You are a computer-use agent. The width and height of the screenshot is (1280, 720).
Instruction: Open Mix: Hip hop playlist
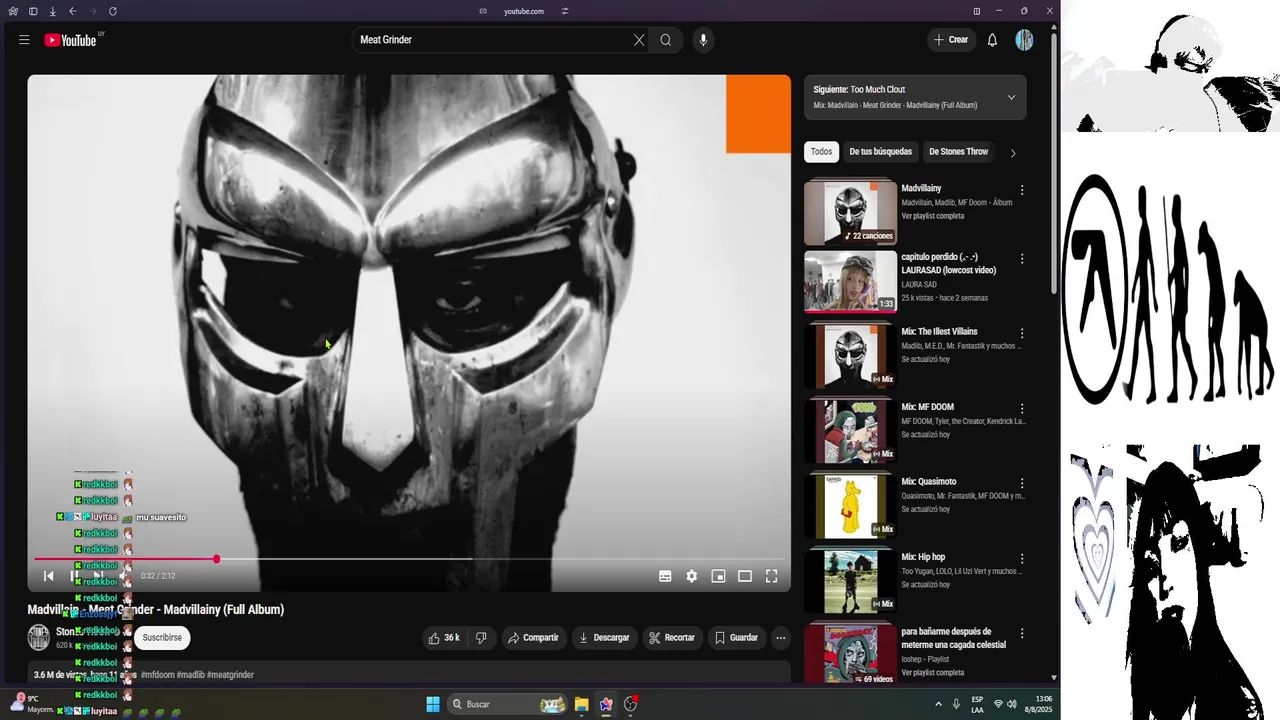(850, 581)
